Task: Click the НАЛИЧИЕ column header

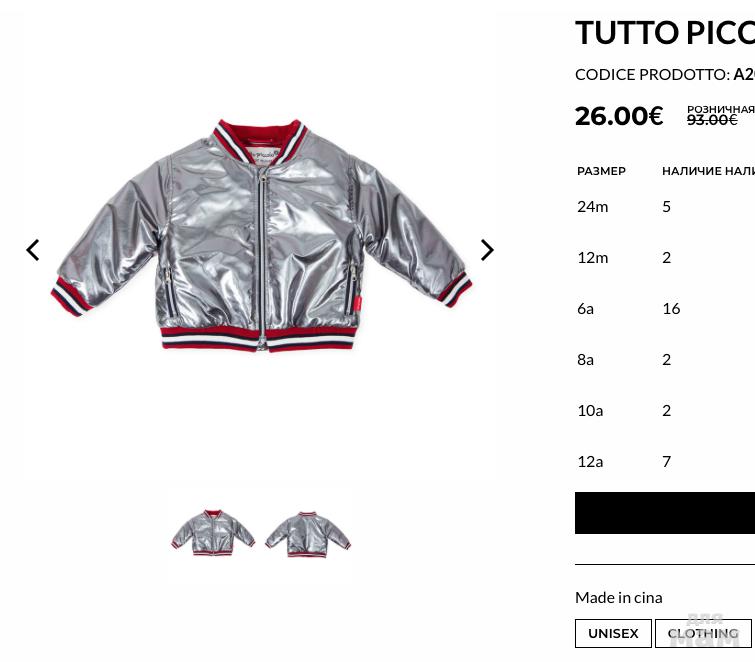Action: [x=692, y=171]
